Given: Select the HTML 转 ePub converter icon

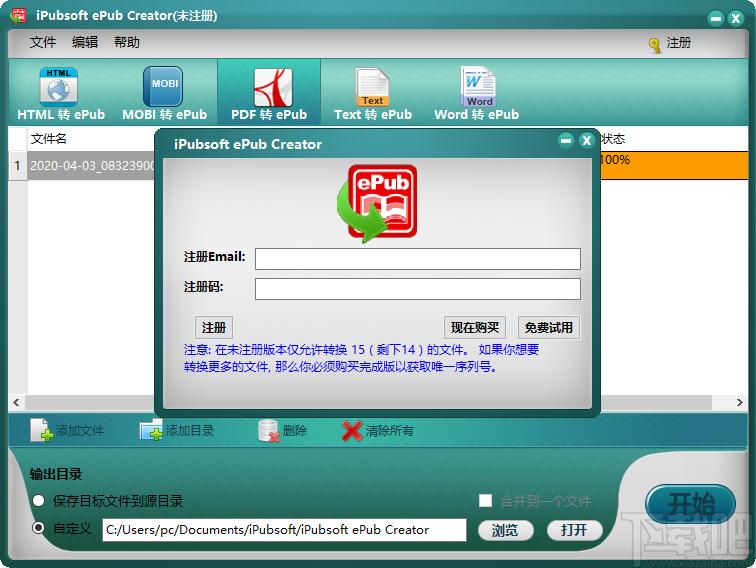Looking at the screenshot, I should [59, 87].
